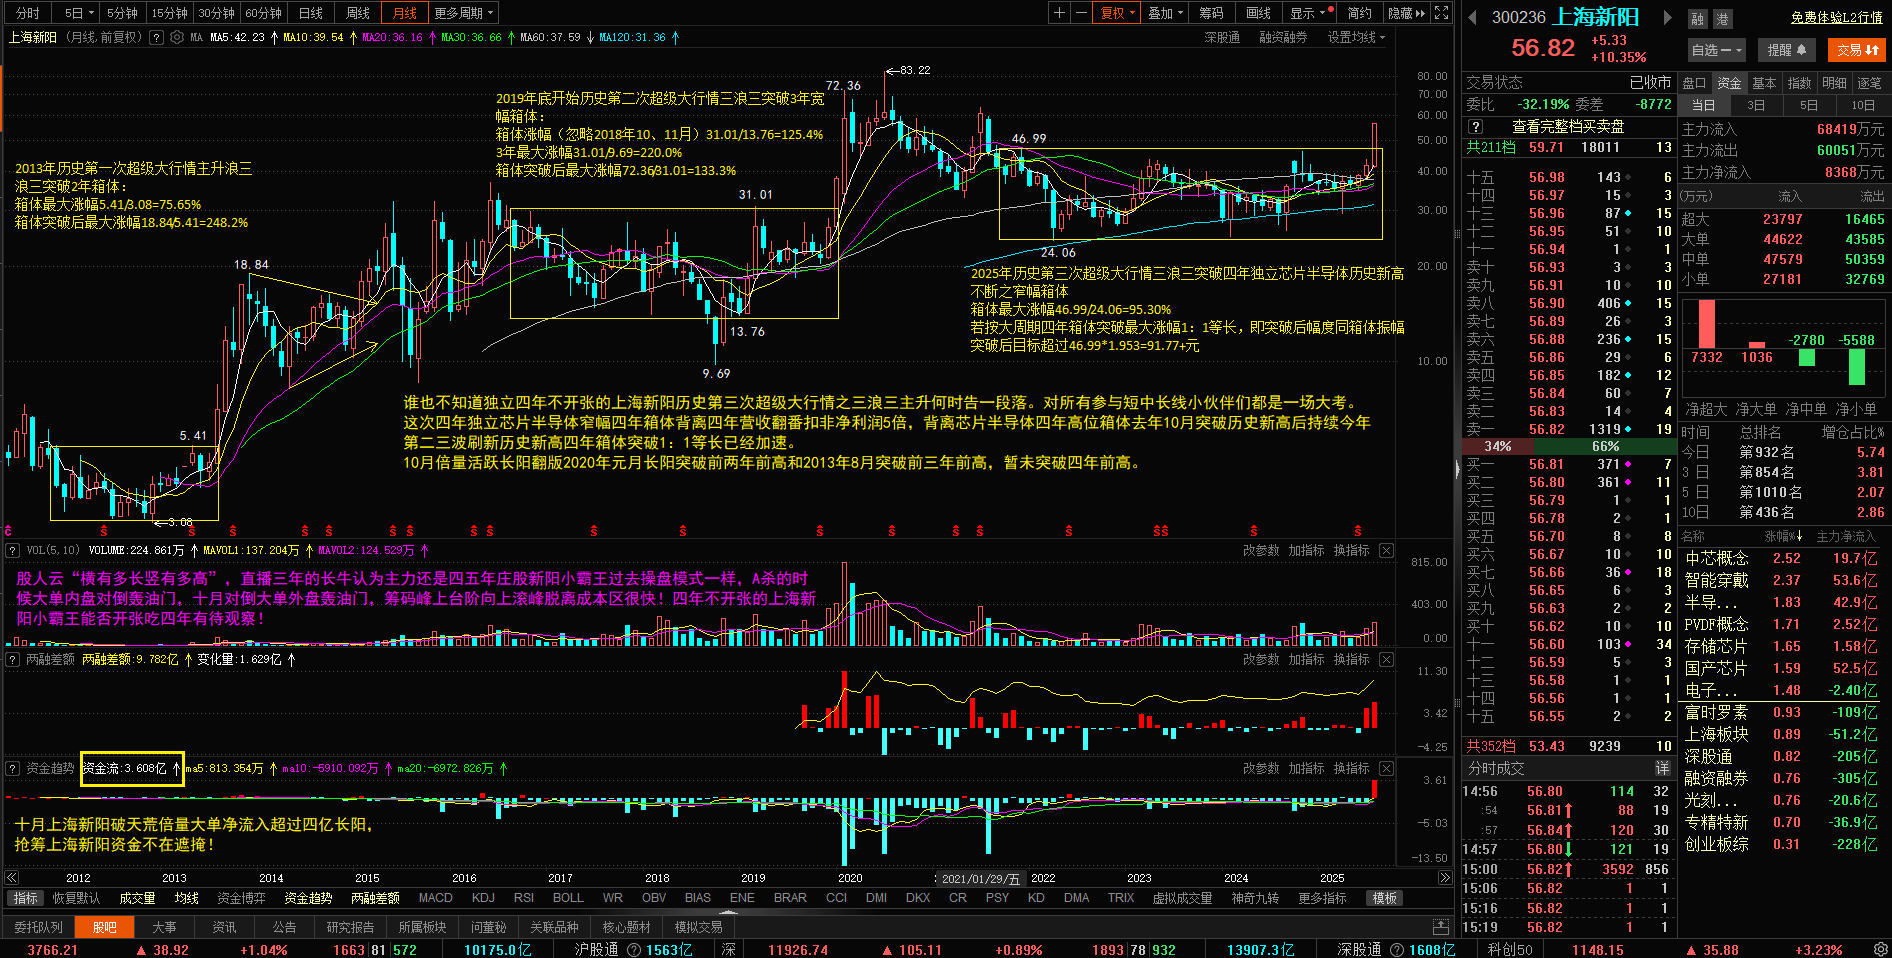This screenshot has width=1892, height=958.
Task: Open the 复权 adjustment dropdown
Action: click(1117, 13)
